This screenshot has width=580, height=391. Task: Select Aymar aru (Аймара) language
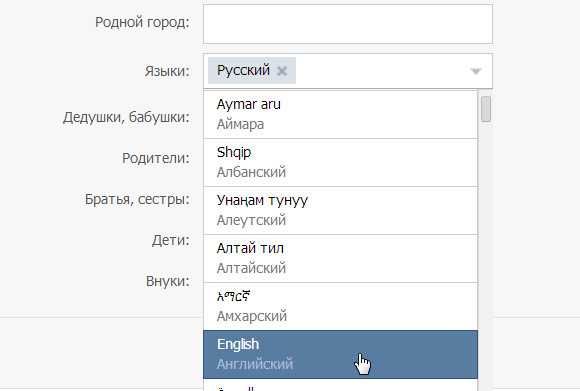tap(340, 114)
